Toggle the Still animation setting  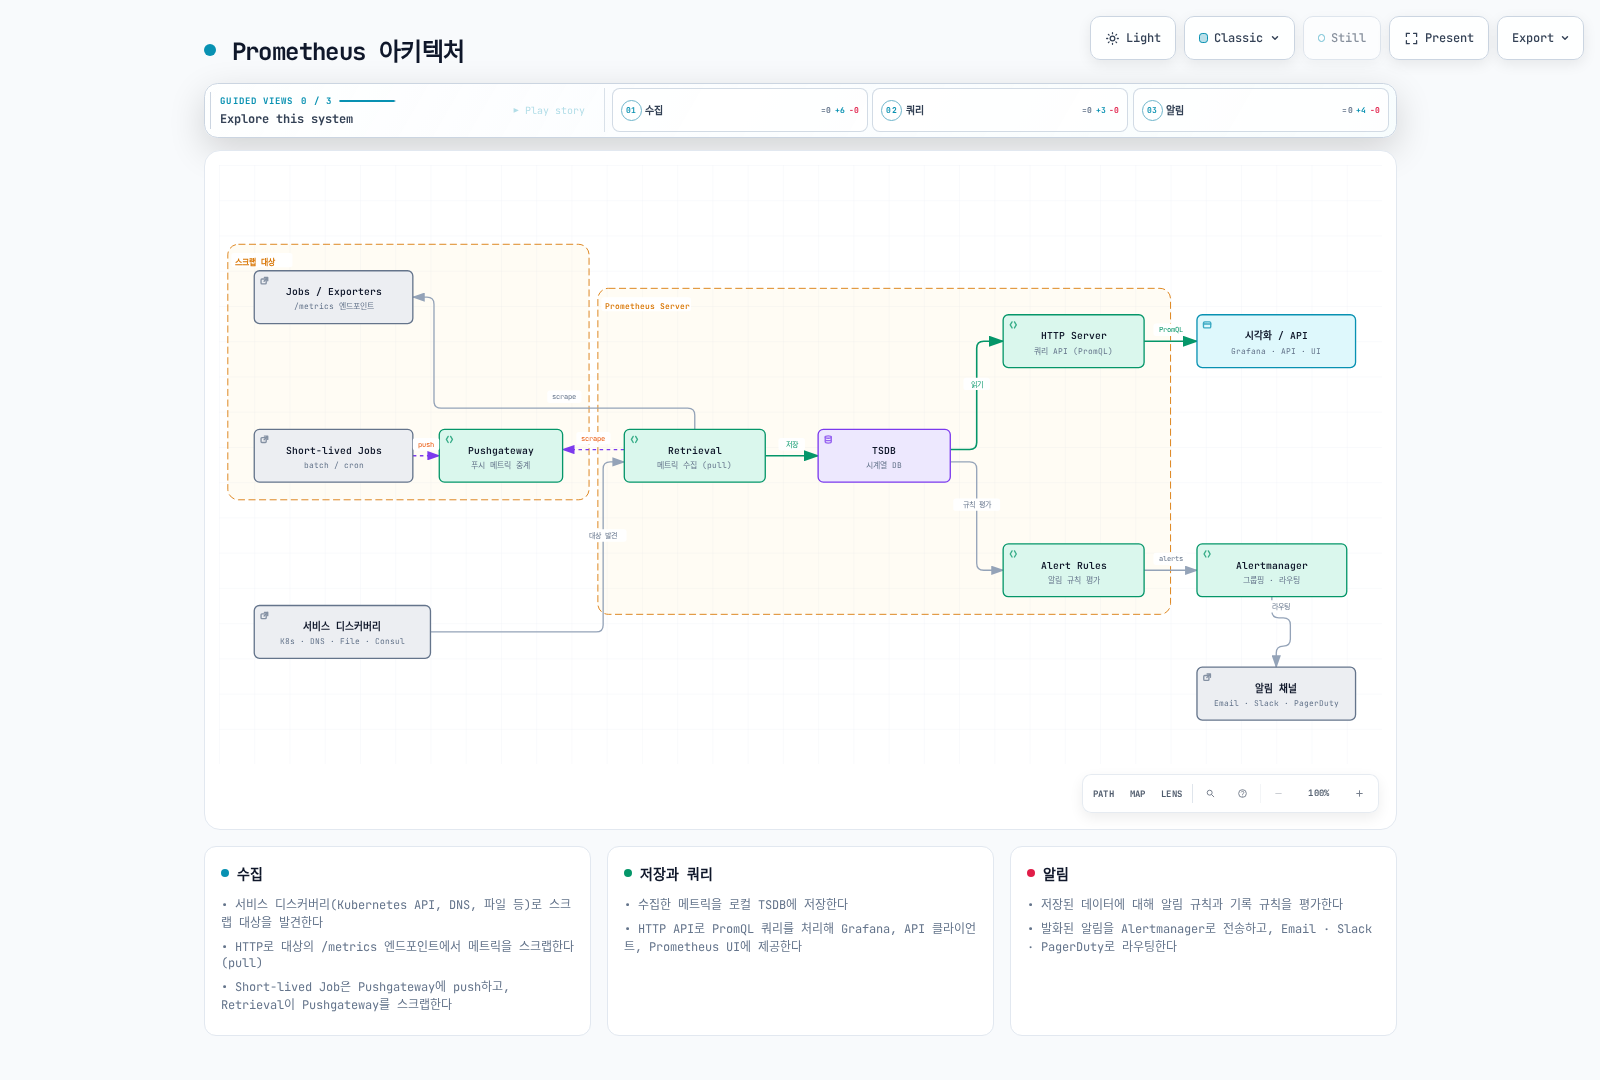(x=1342, y=38)
